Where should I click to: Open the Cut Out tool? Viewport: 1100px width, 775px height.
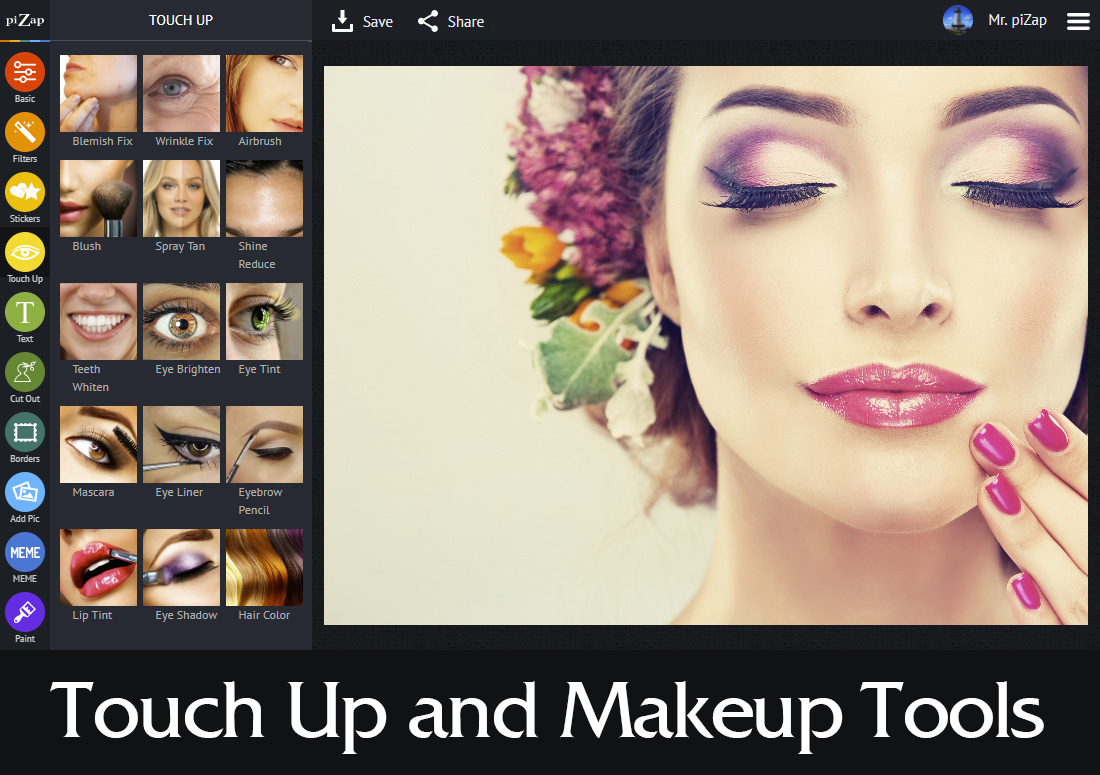[x=25, y=372]
